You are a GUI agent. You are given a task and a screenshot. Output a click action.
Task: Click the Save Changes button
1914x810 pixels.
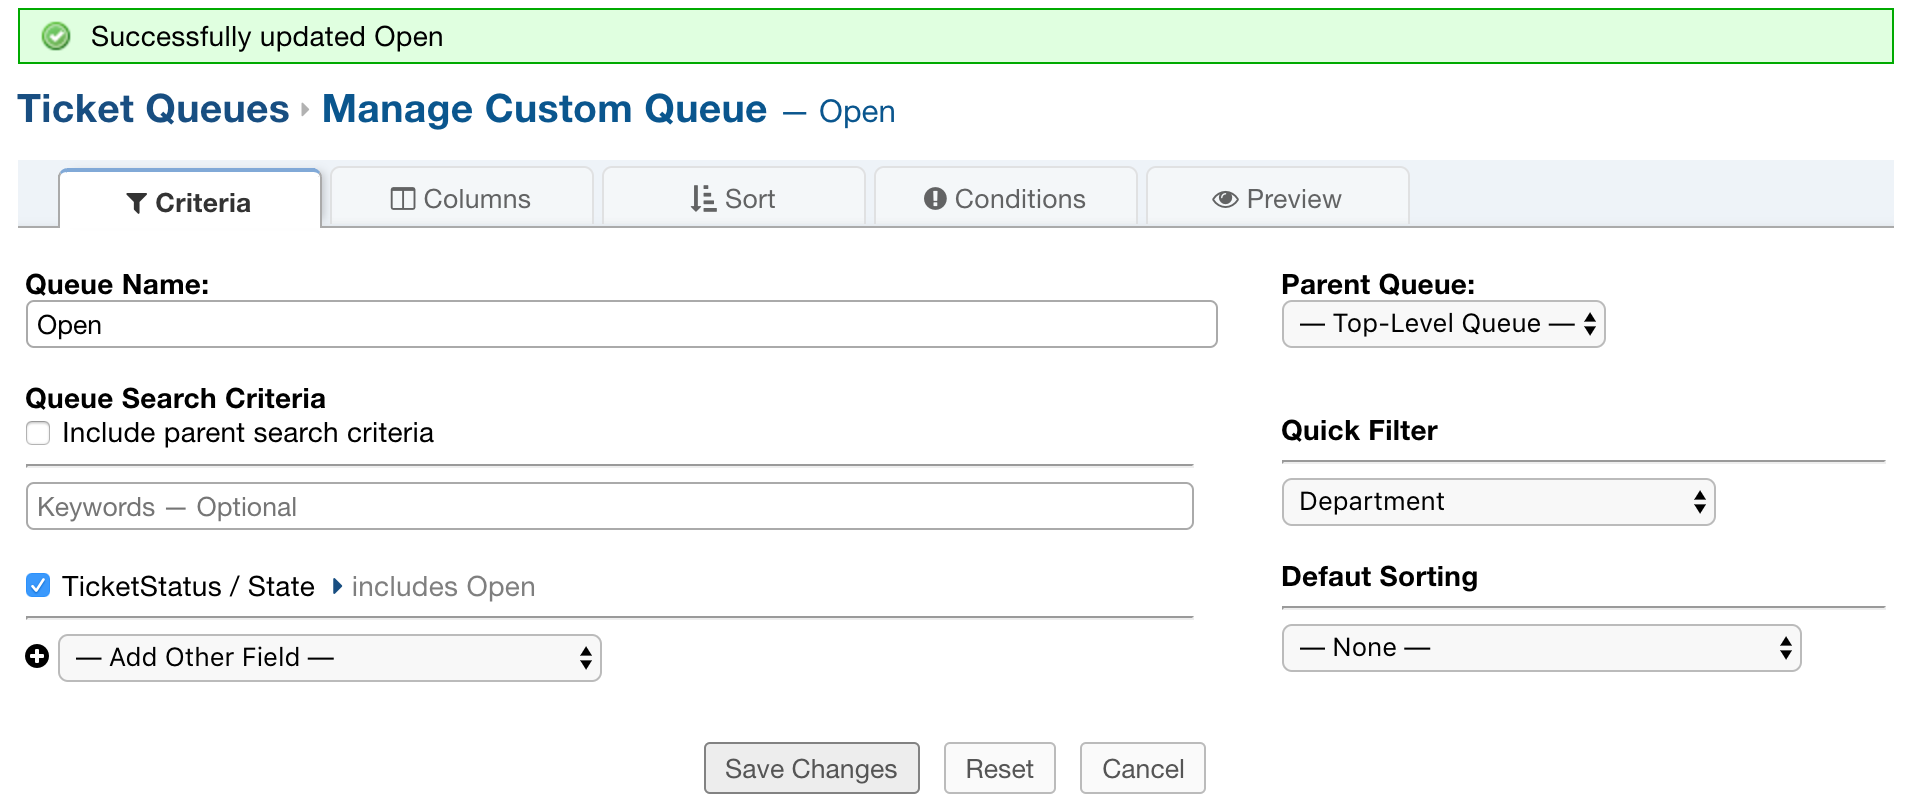pos(811,768)
